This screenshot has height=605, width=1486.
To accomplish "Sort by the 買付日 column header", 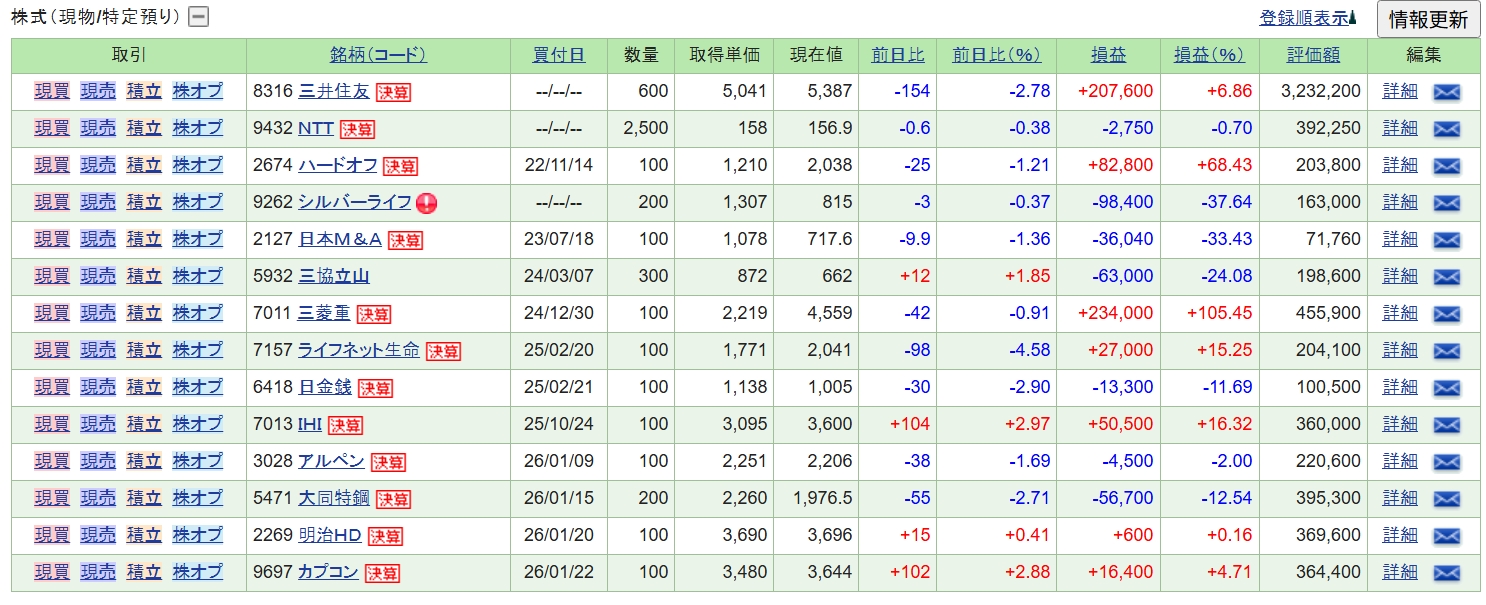I will point(559,55).
